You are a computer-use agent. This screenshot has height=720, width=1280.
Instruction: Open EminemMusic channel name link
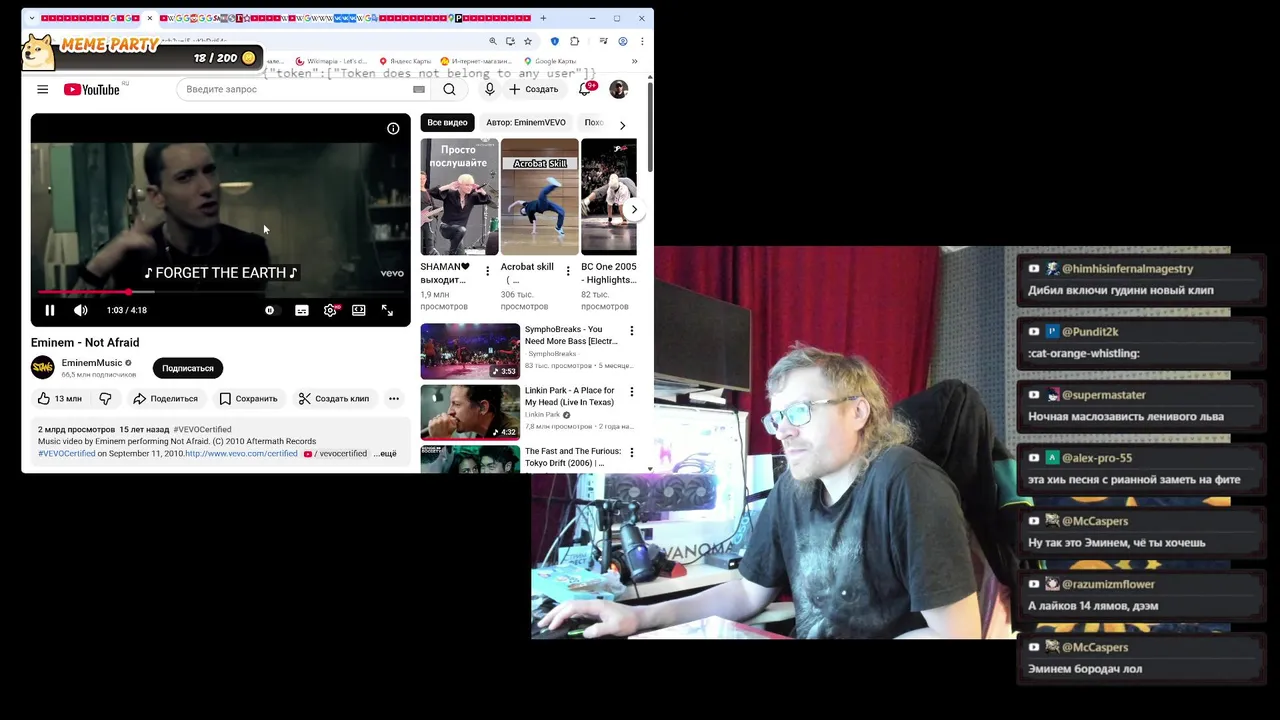[92, 363]
